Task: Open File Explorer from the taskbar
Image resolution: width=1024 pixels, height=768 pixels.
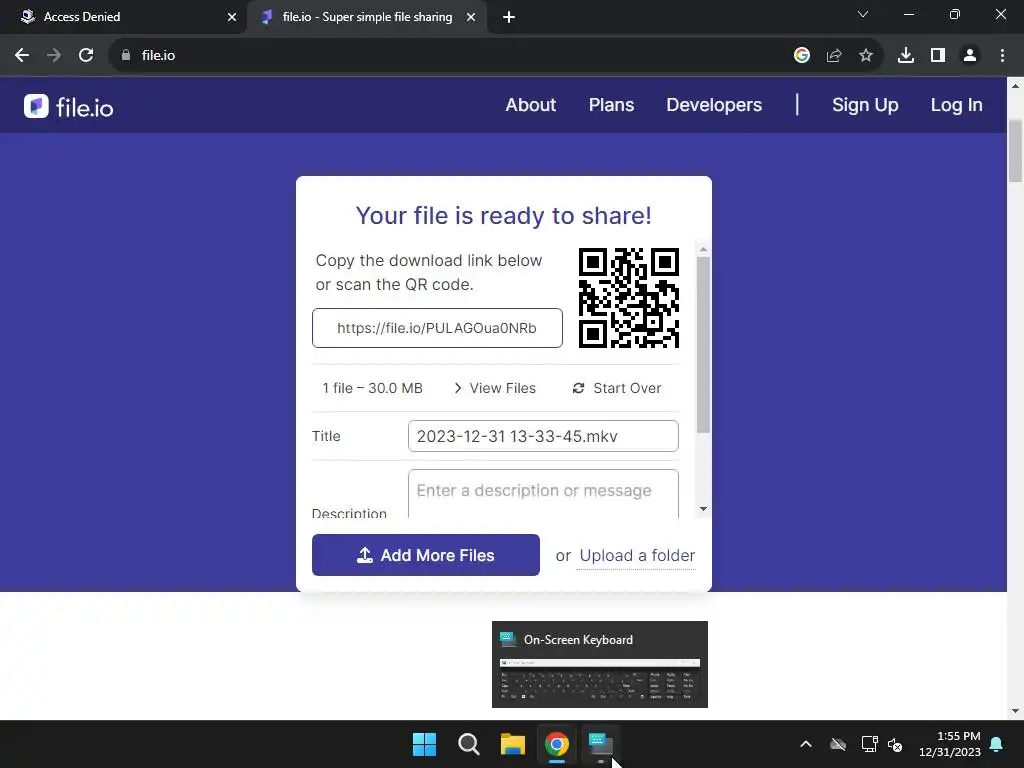Action: pyautogui.click(x=513, y=744)
